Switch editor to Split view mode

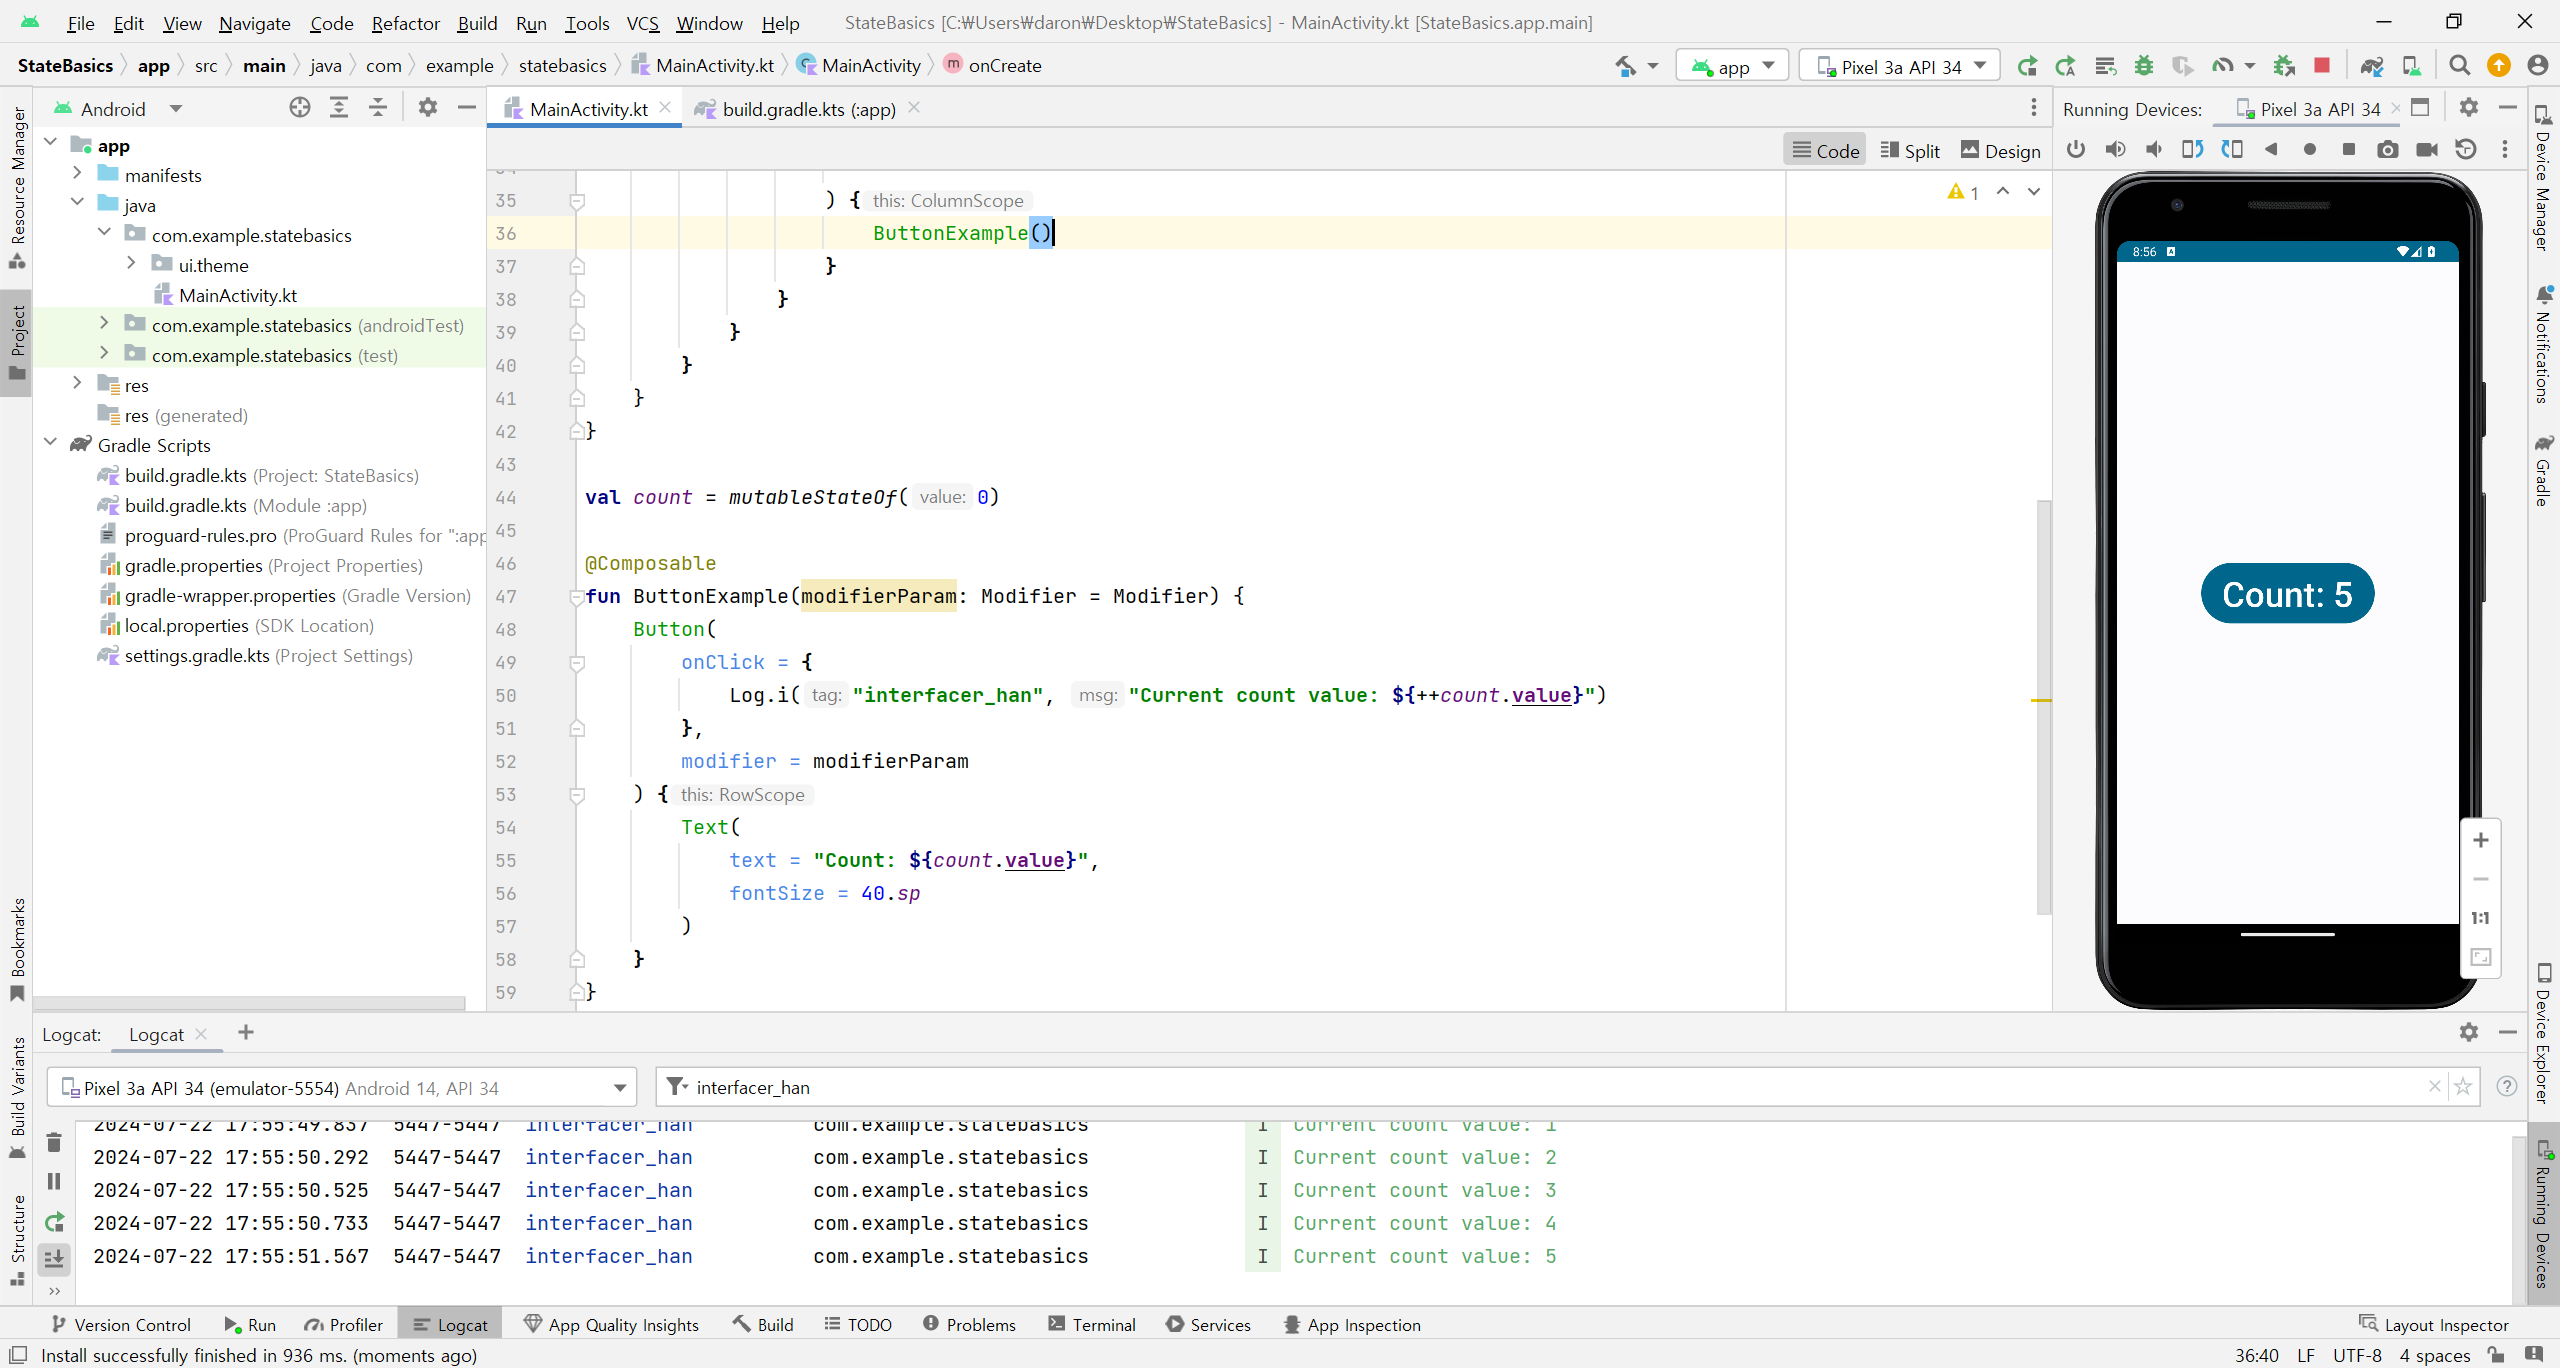click(1910, 151)
